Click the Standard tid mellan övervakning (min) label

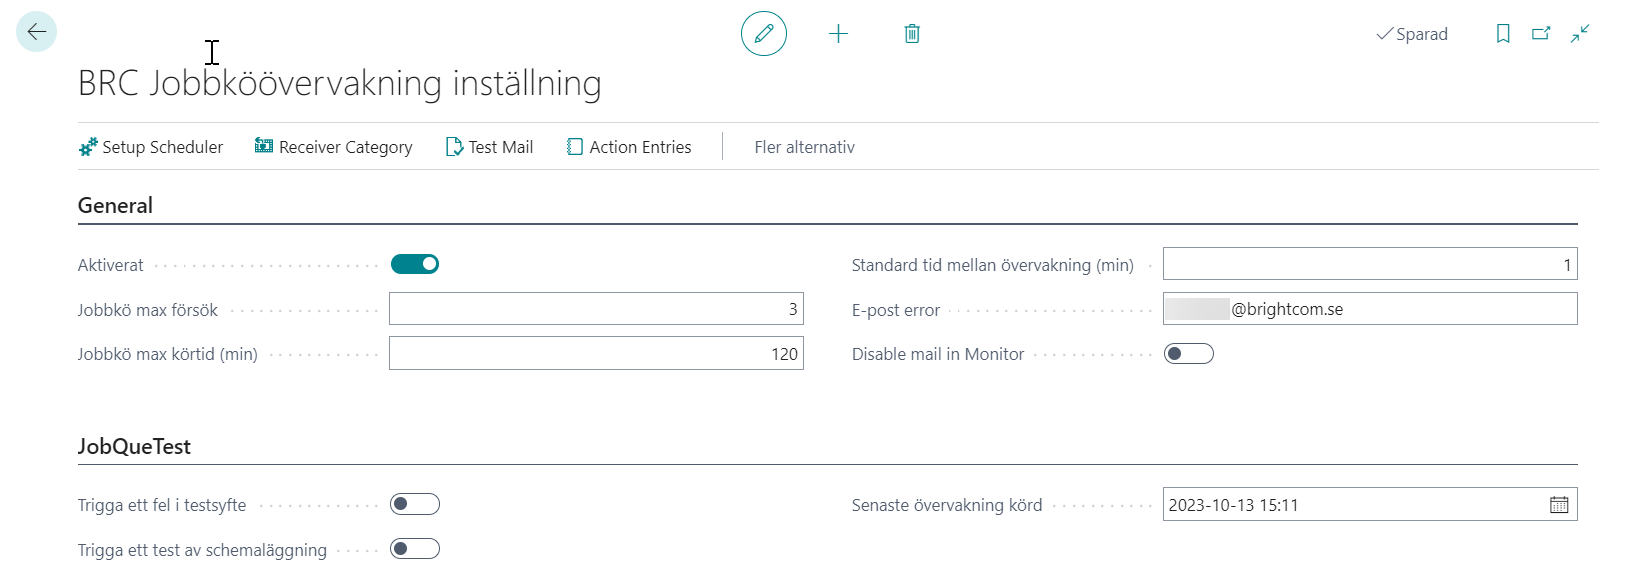coord(993,265)
